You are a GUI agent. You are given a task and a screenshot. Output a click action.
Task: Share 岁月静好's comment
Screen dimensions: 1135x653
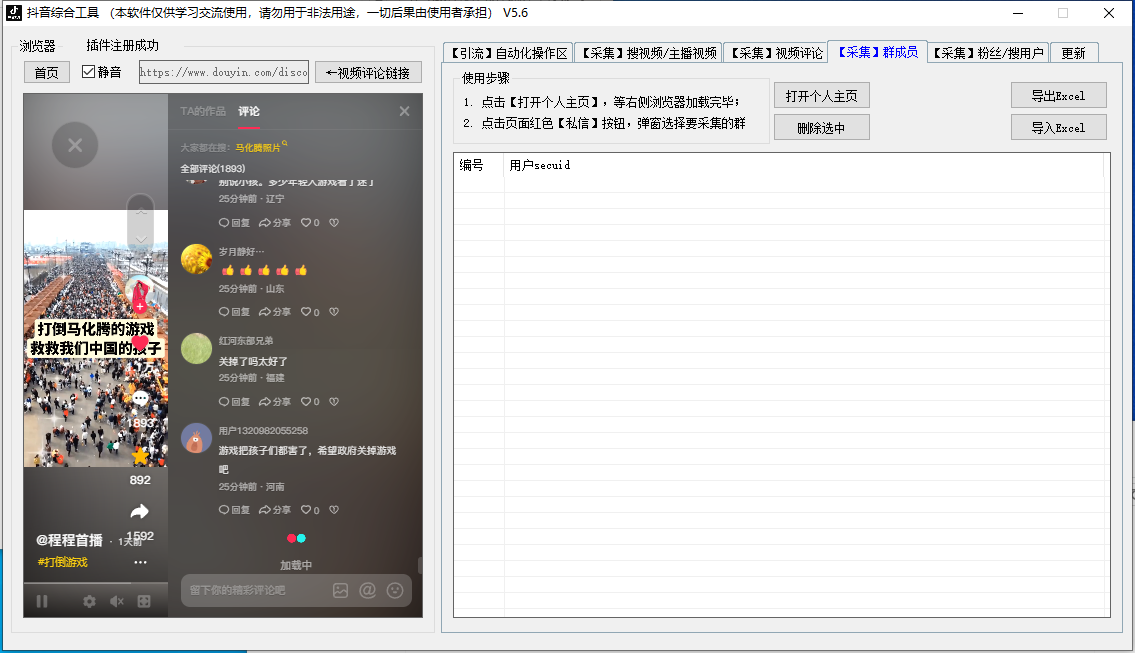275,312
